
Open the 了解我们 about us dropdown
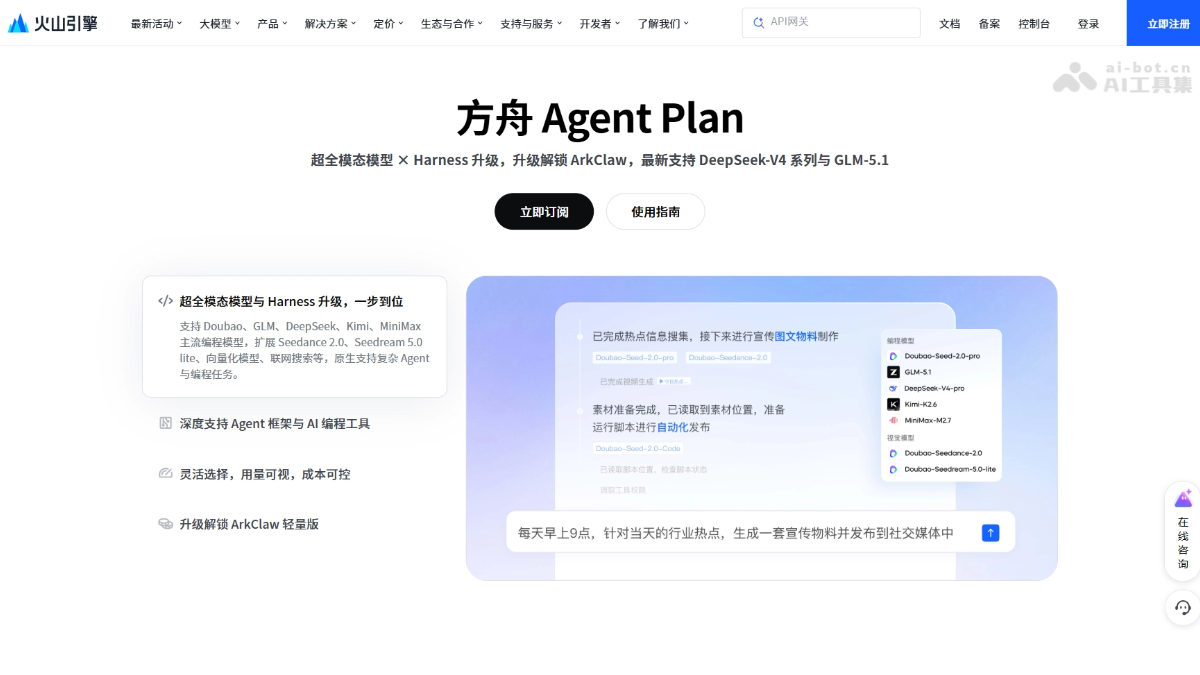(663, 23)
